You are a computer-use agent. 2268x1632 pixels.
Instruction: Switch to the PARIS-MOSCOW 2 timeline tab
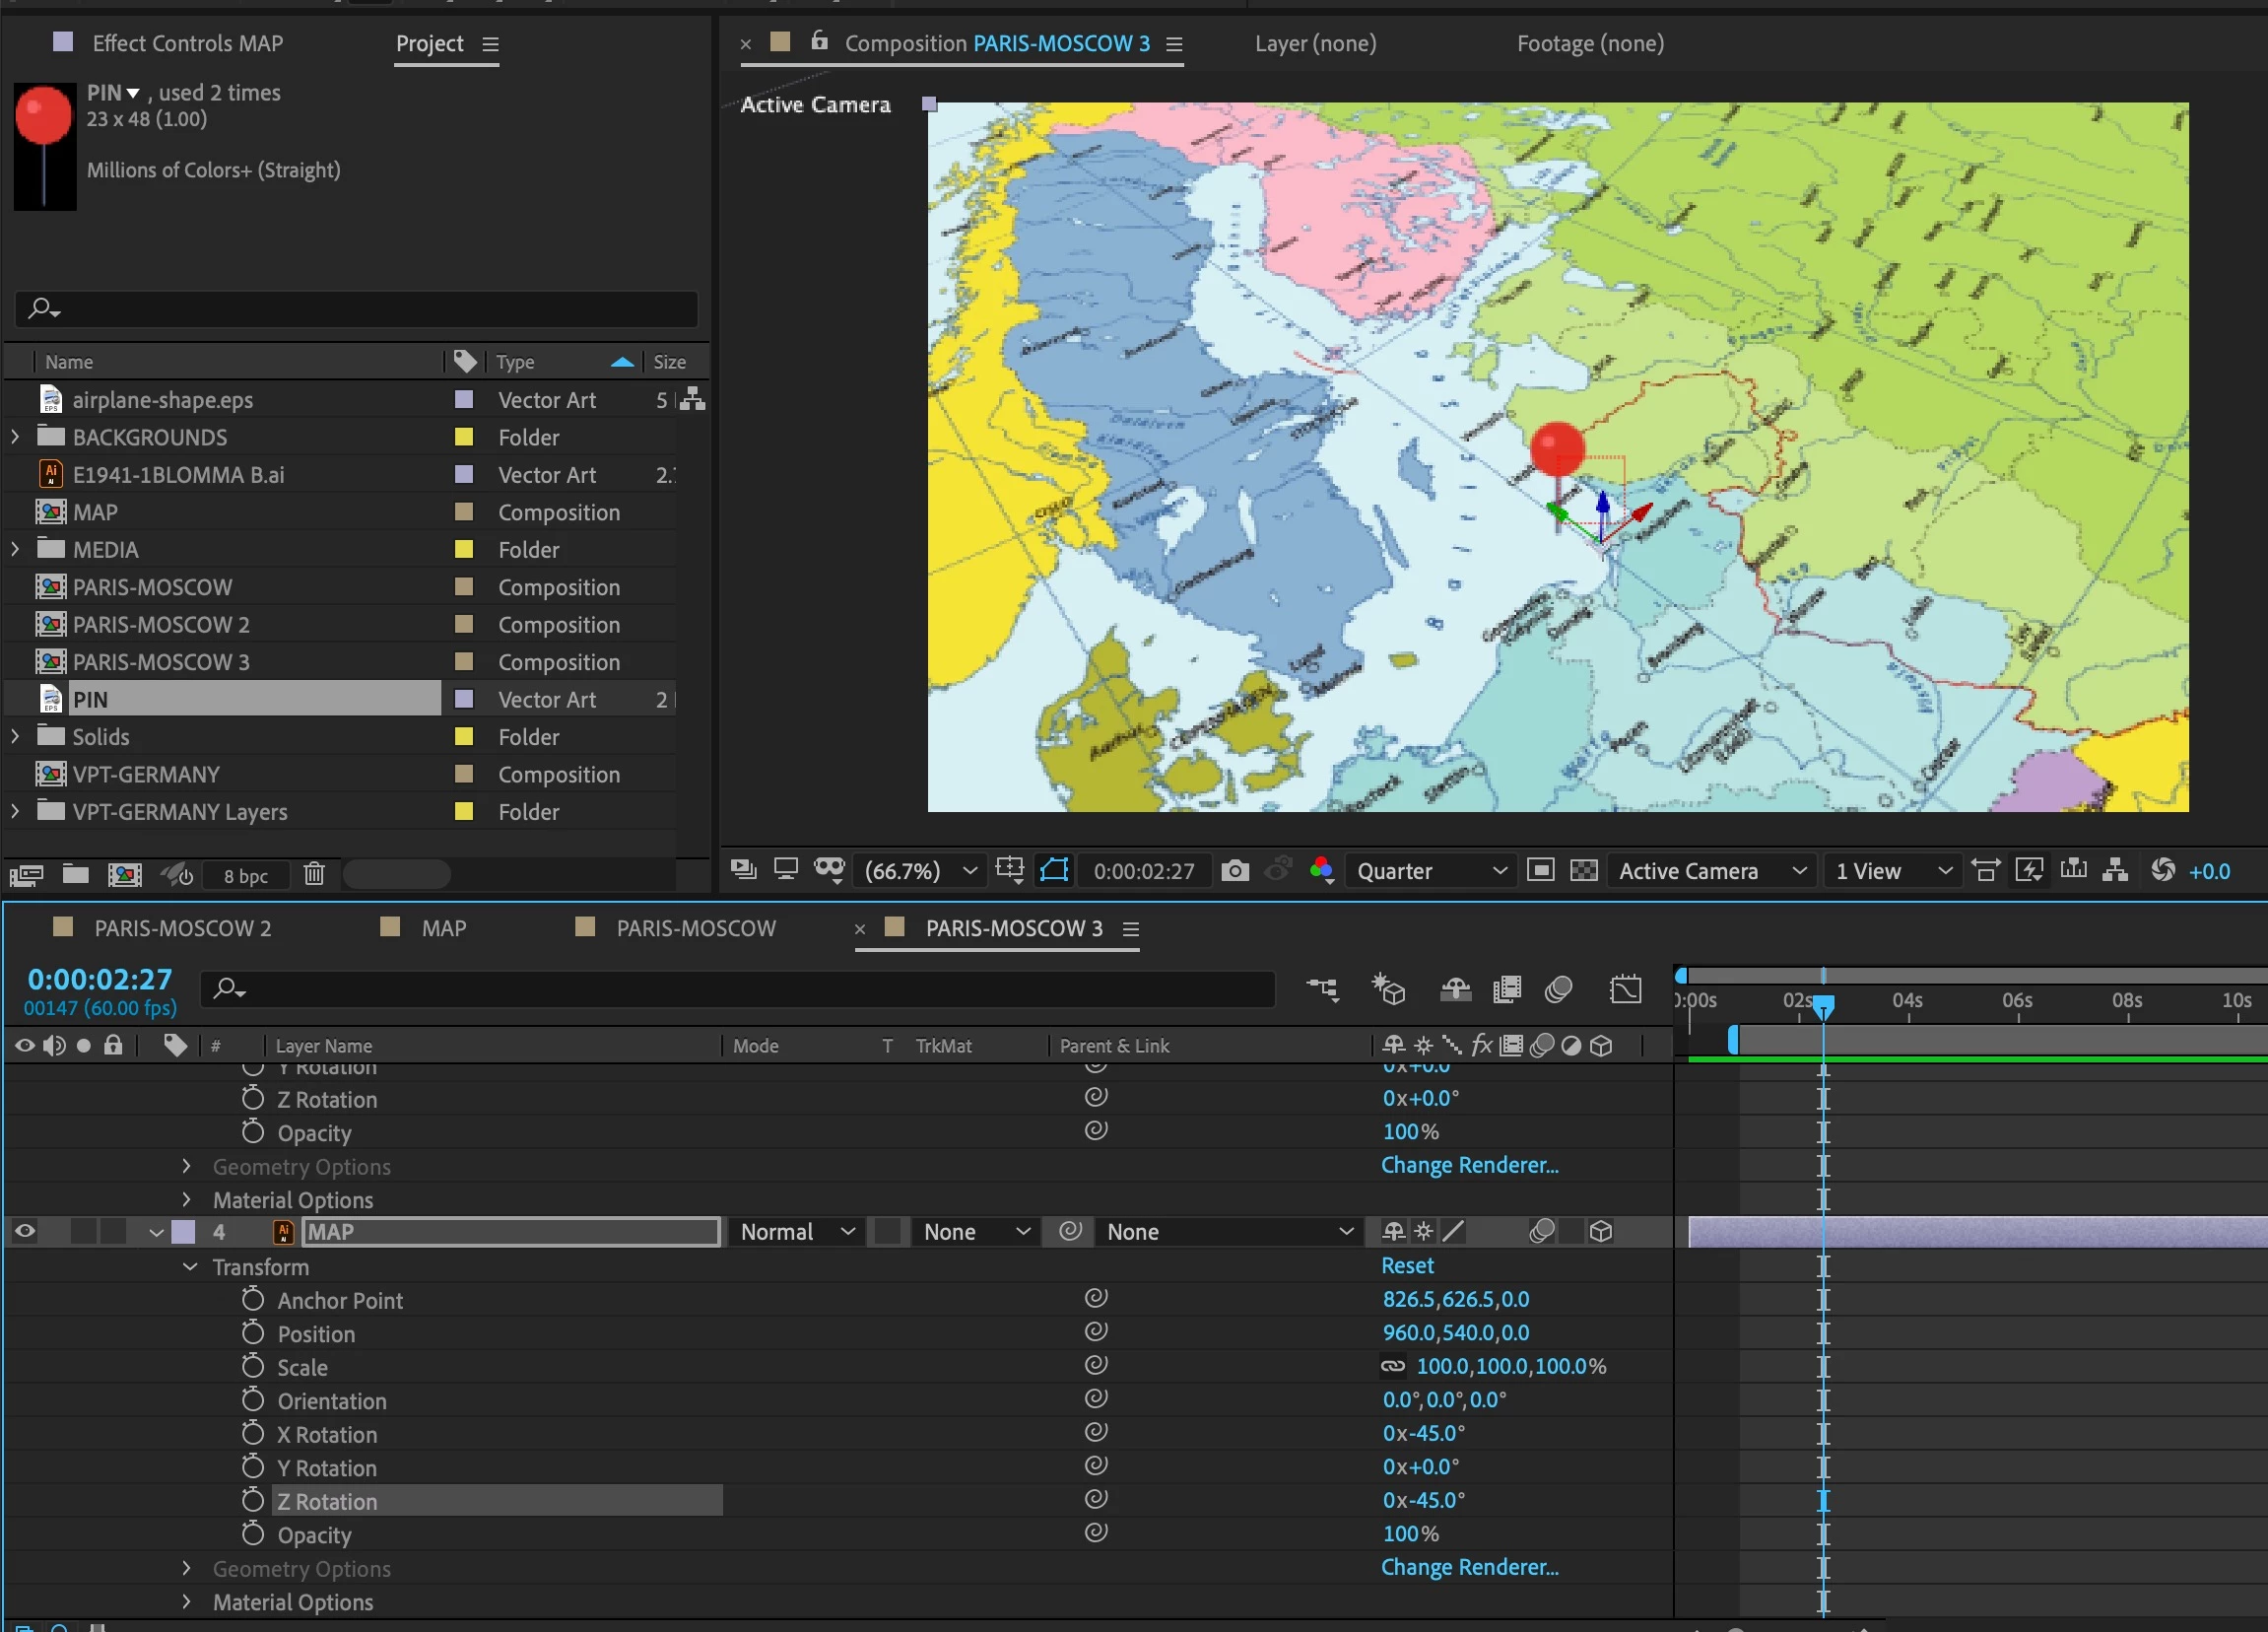182,928
